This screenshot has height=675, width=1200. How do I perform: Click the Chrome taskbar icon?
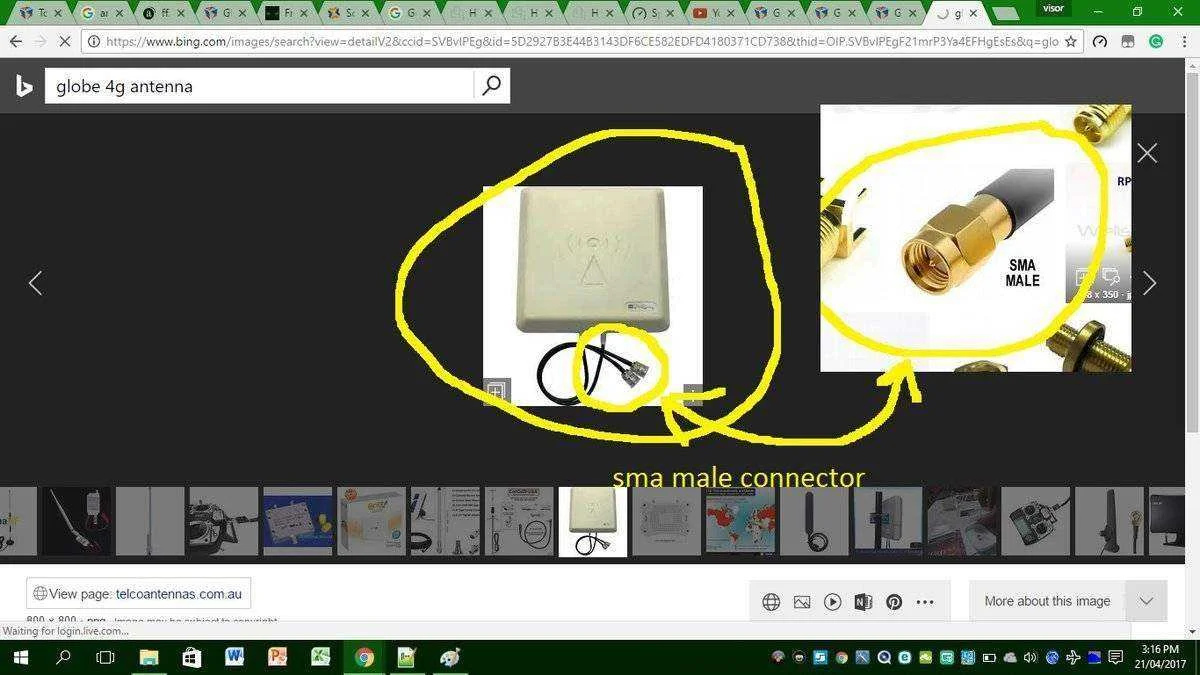pos(364,657)
